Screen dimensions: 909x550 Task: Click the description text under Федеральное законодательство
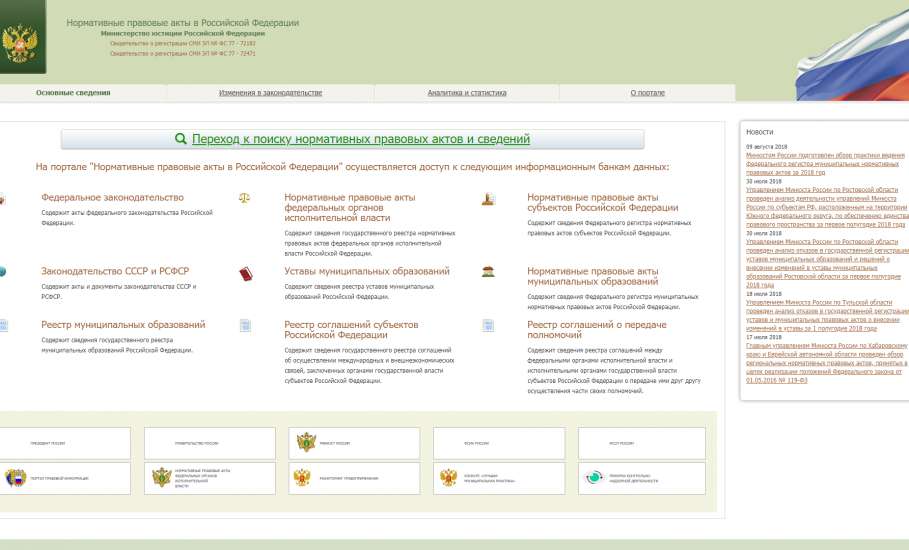click(x=127, y=217)
